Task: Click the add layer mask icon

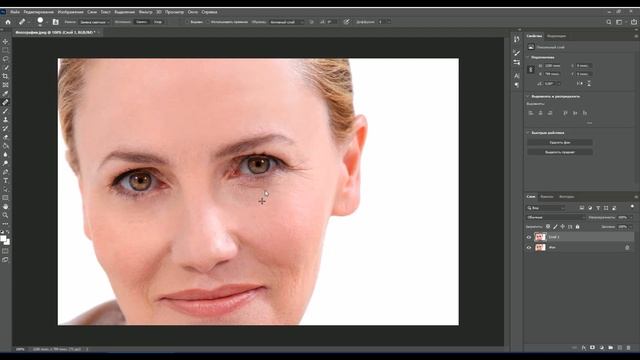Action: pos(593,348)
